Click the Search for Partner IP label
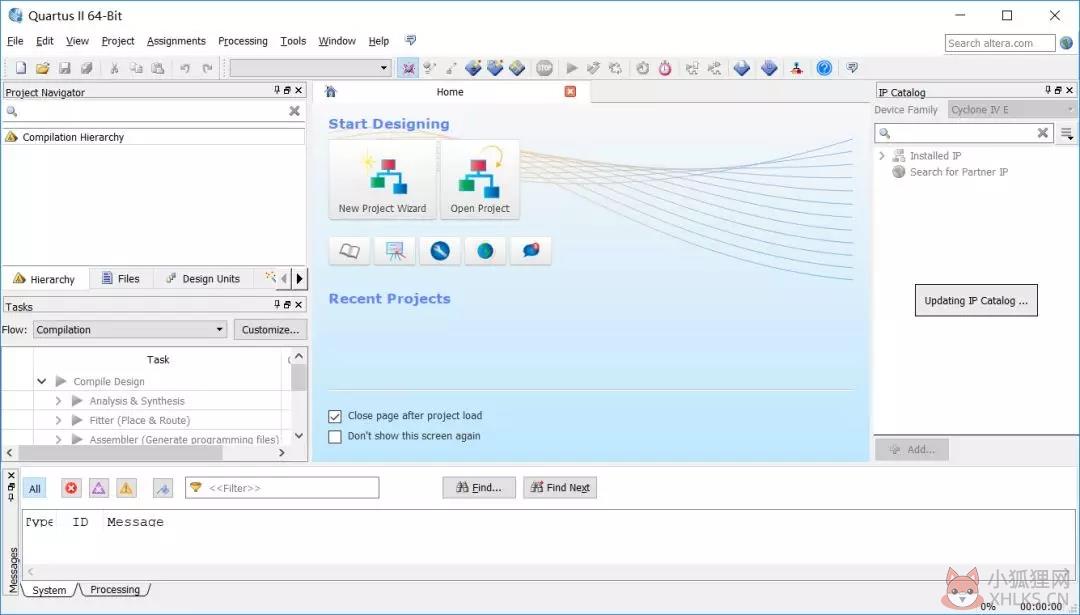This screenshot has height=615, width=1080. (959, 172)
